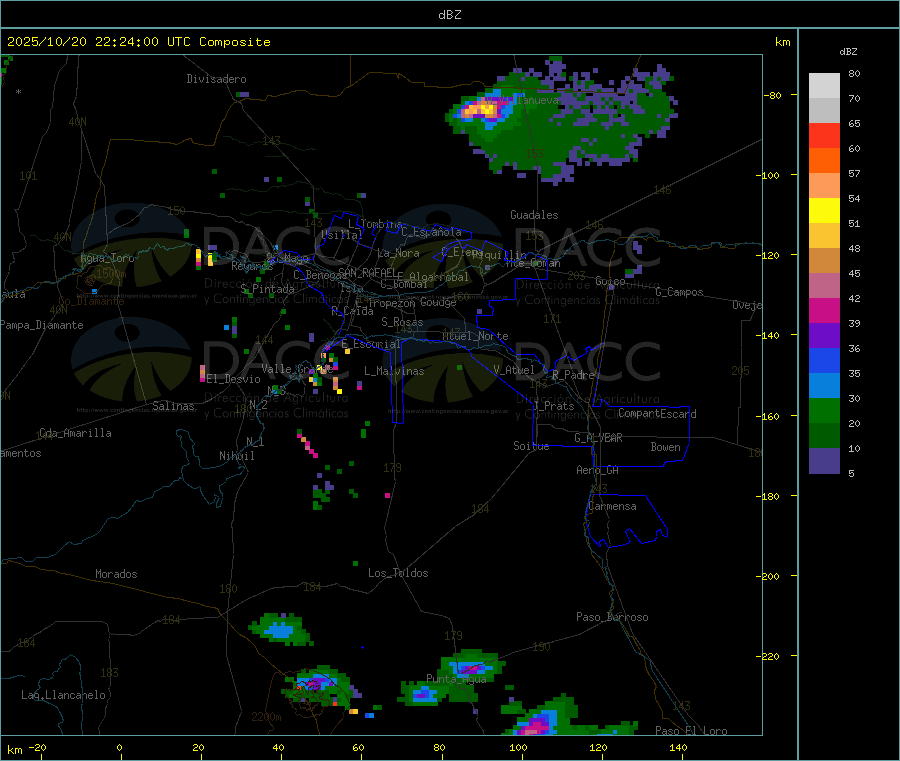Click the purple 39–36 dBZ legend swatch
Image resolution: width=900 pixels, height=761 pixels.
click(x=824, y=336)
